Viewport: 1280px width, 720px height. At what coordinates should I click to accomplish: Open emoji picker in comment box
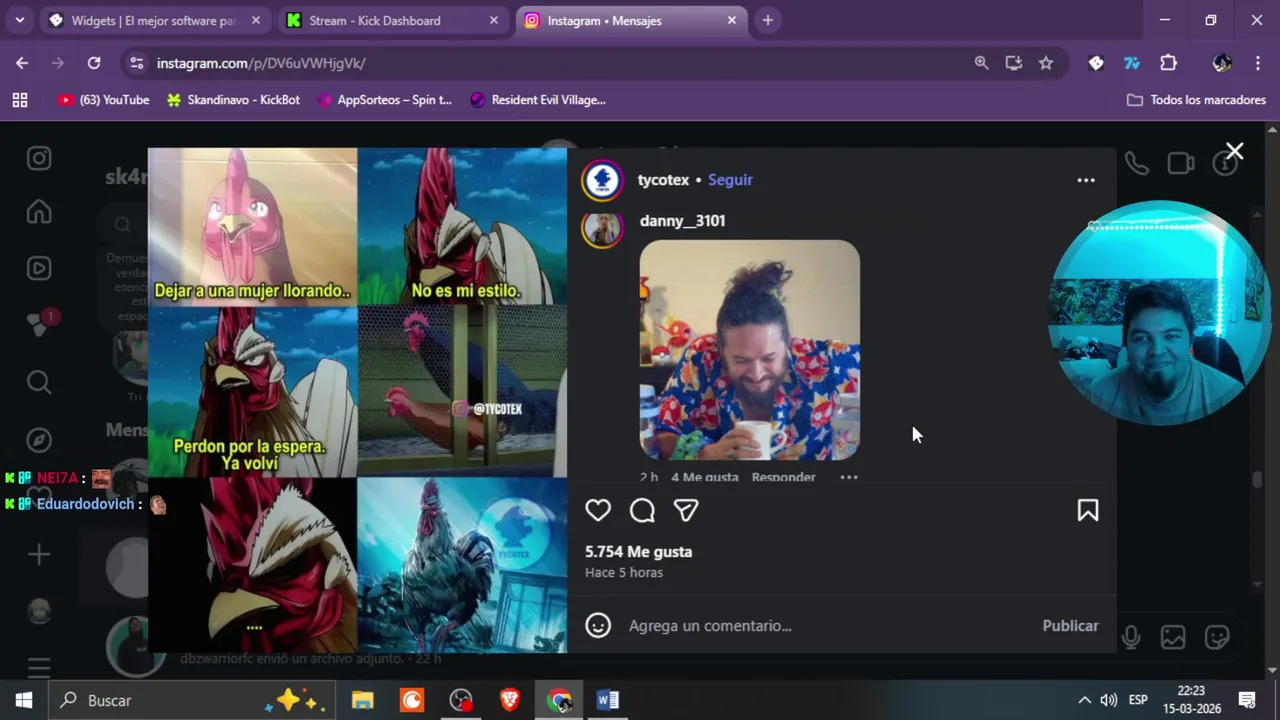[x=598, y=626]
